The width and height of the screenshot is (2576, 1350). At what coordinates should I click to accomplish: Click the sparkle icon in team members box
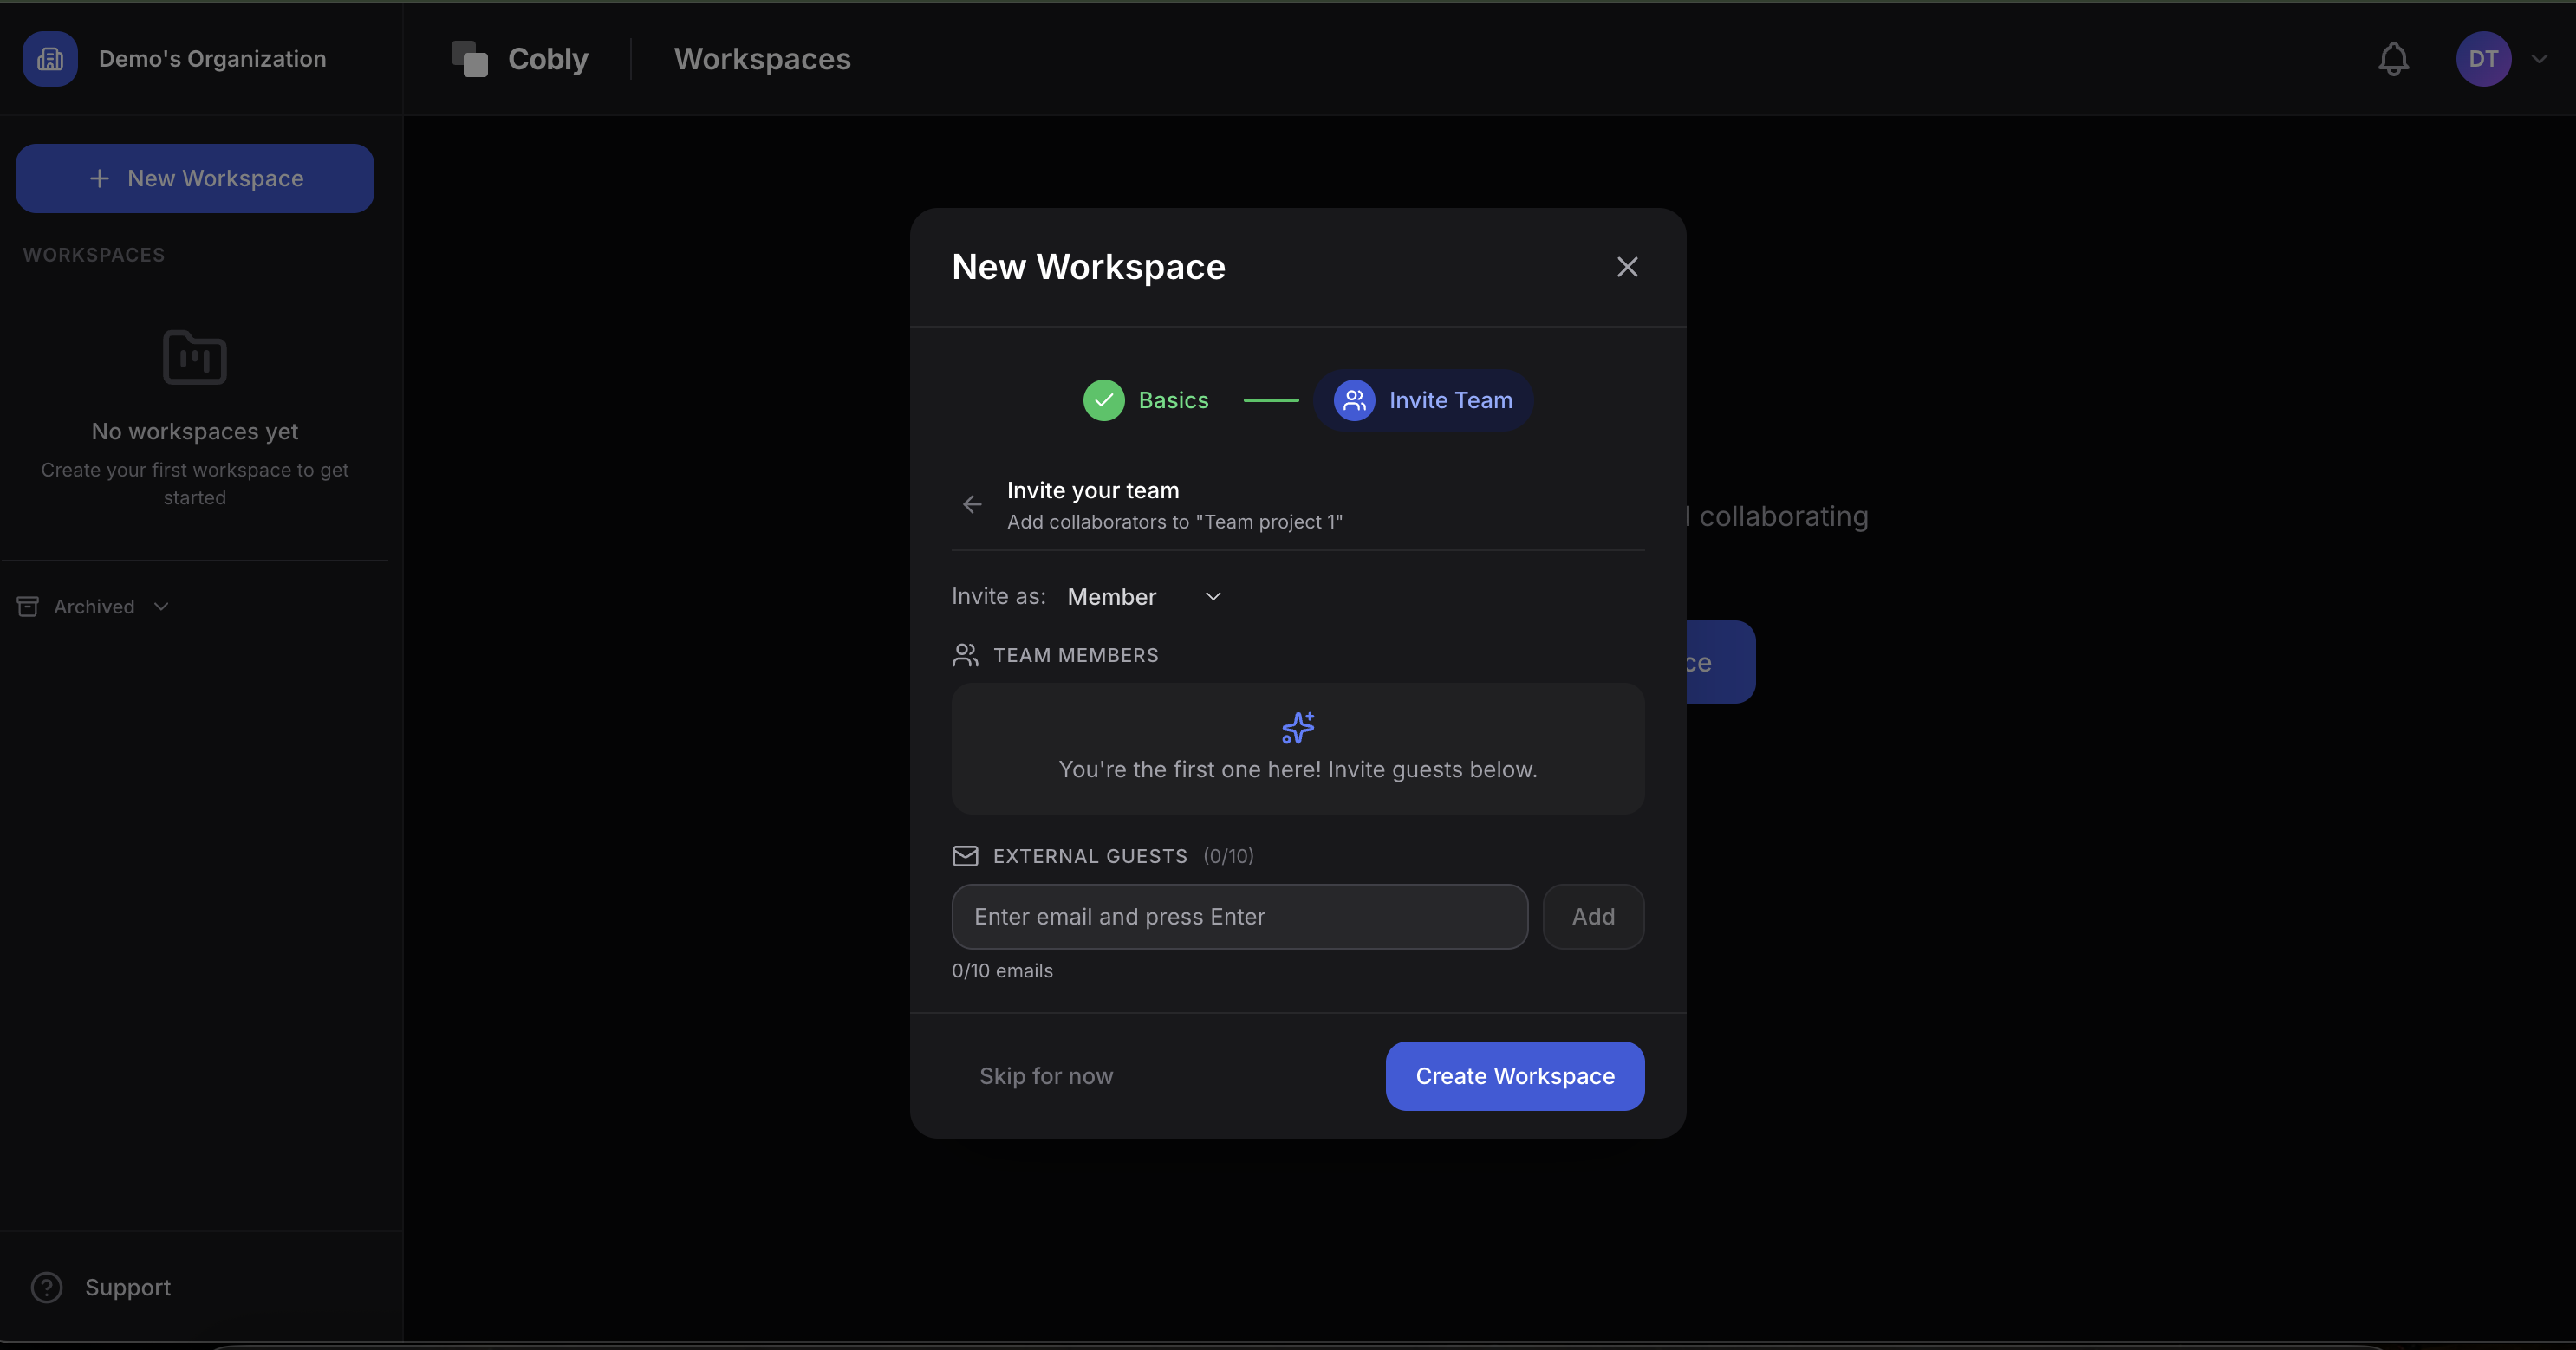click(x=1298, y=727)
